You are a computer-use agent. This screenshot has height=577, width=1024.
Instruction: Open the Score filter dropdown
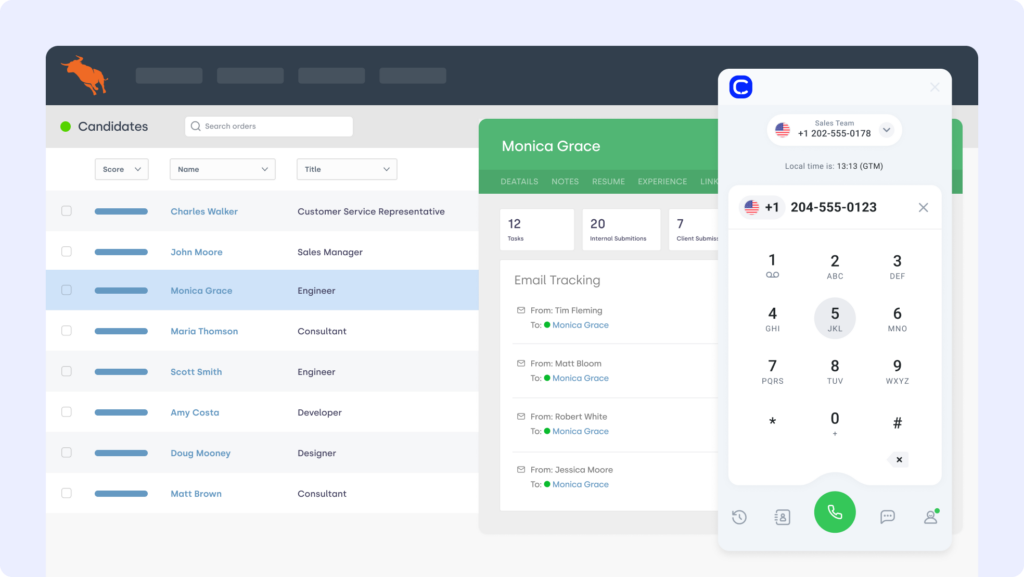point(121,169)
